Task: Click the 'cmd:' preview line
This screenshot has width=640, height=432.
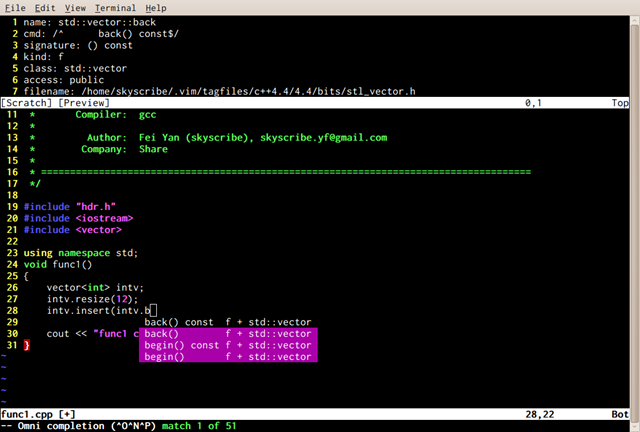Action: pyautogui.click(x=101, y=34)
